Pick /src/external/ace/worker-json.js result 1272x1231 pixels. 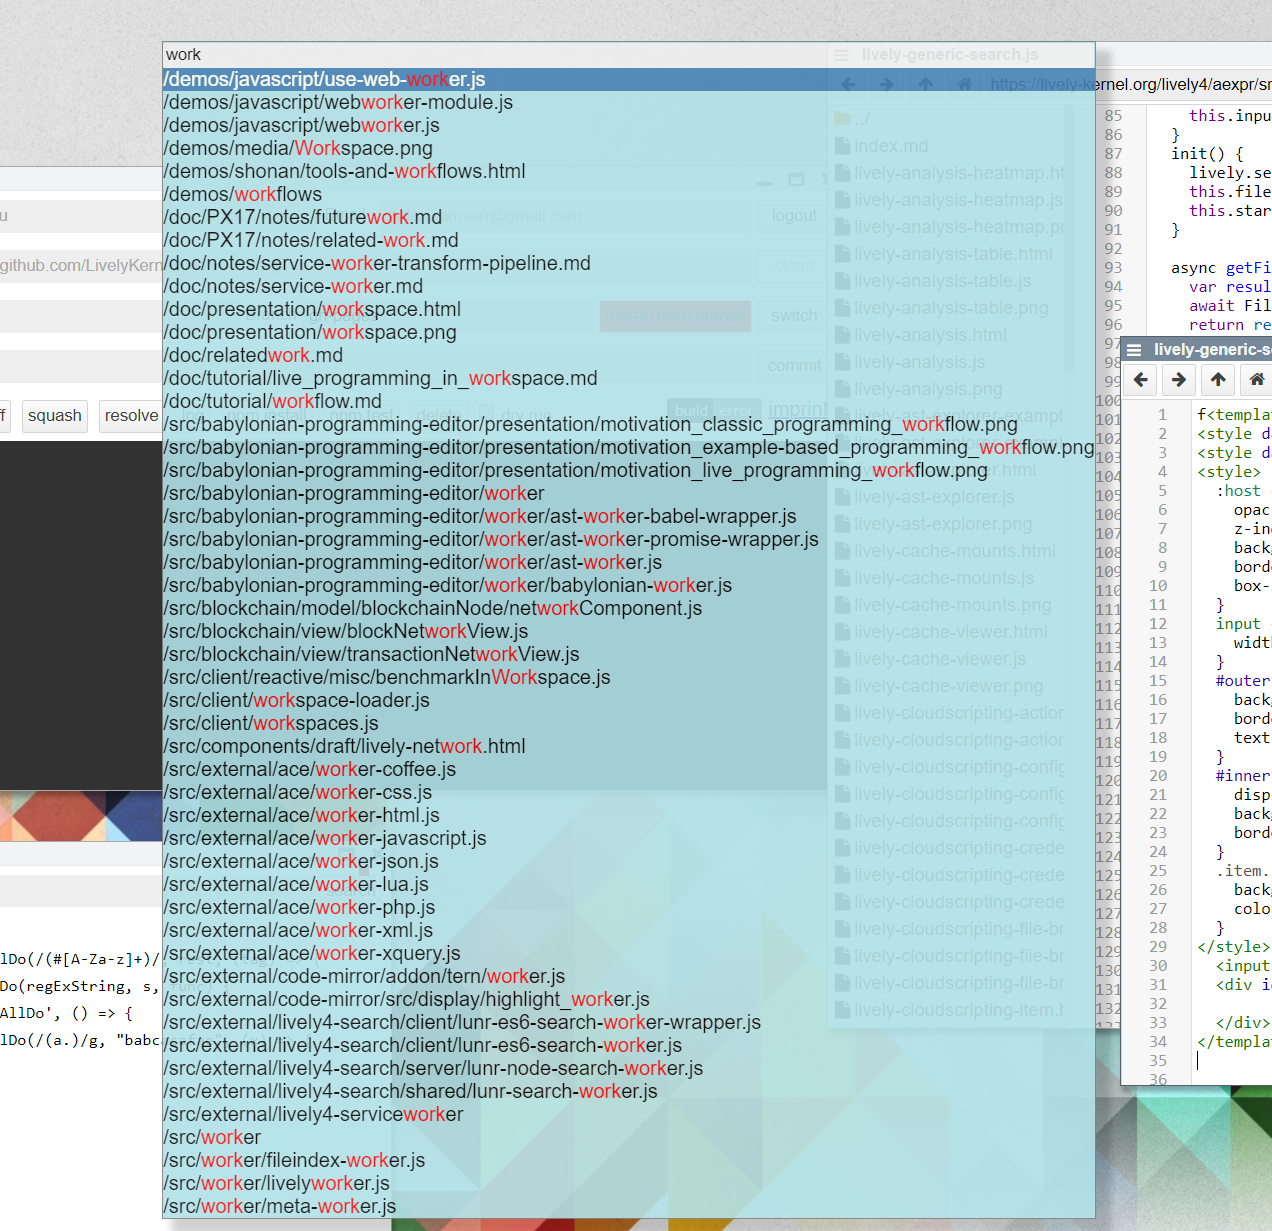pos(301,862)
